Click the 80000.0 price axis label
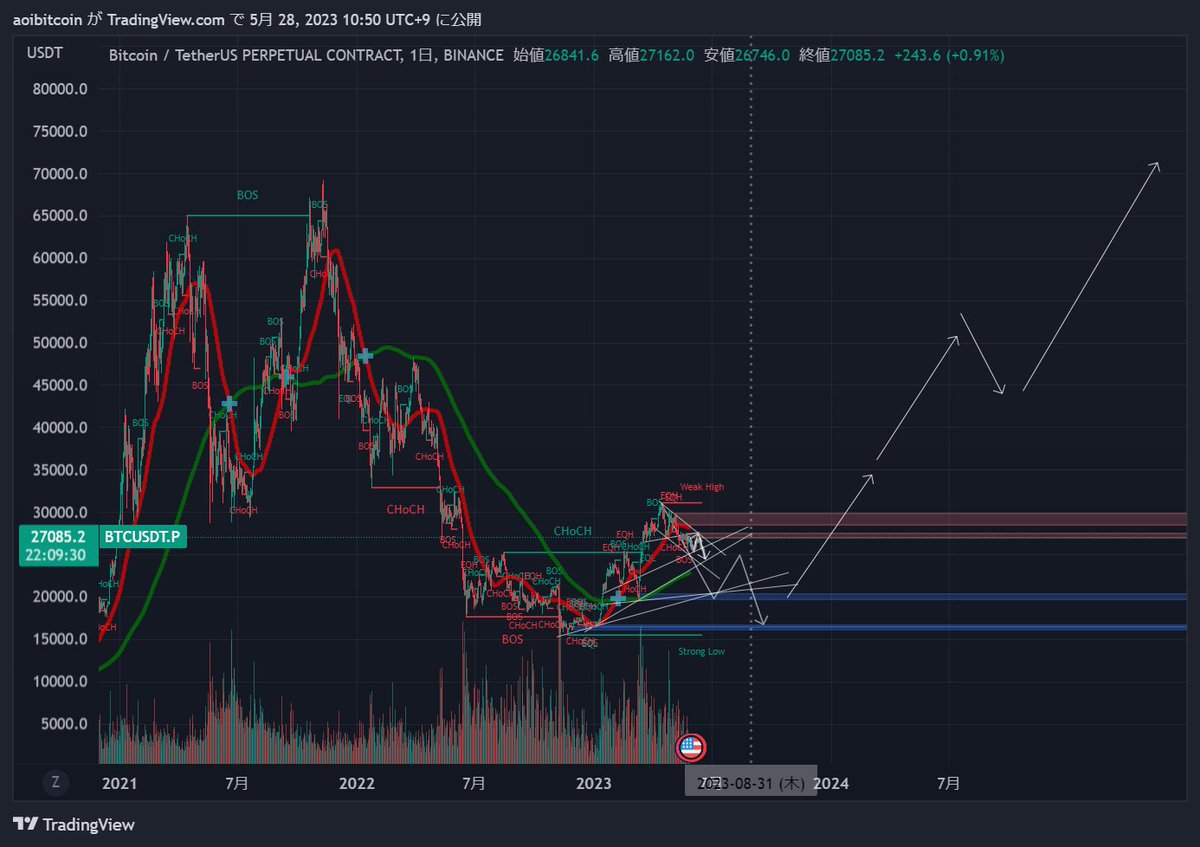Screen dimensions: 1200x847 [x=61, y=89]
